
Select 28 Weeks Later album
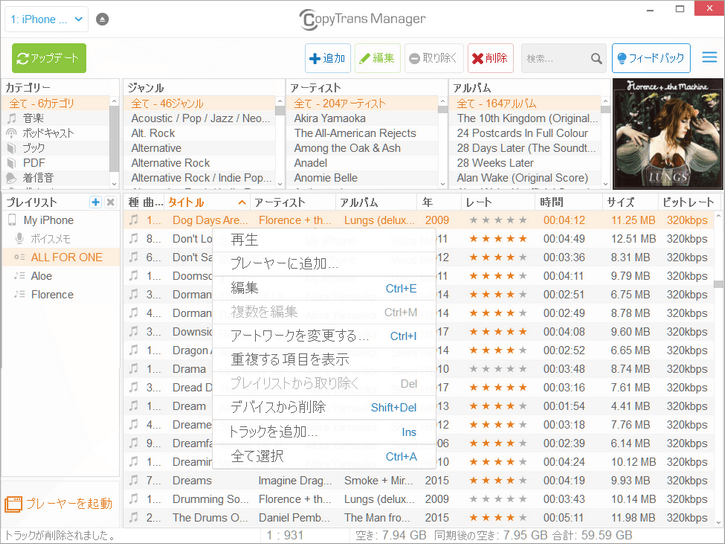[x=526, y=163]
